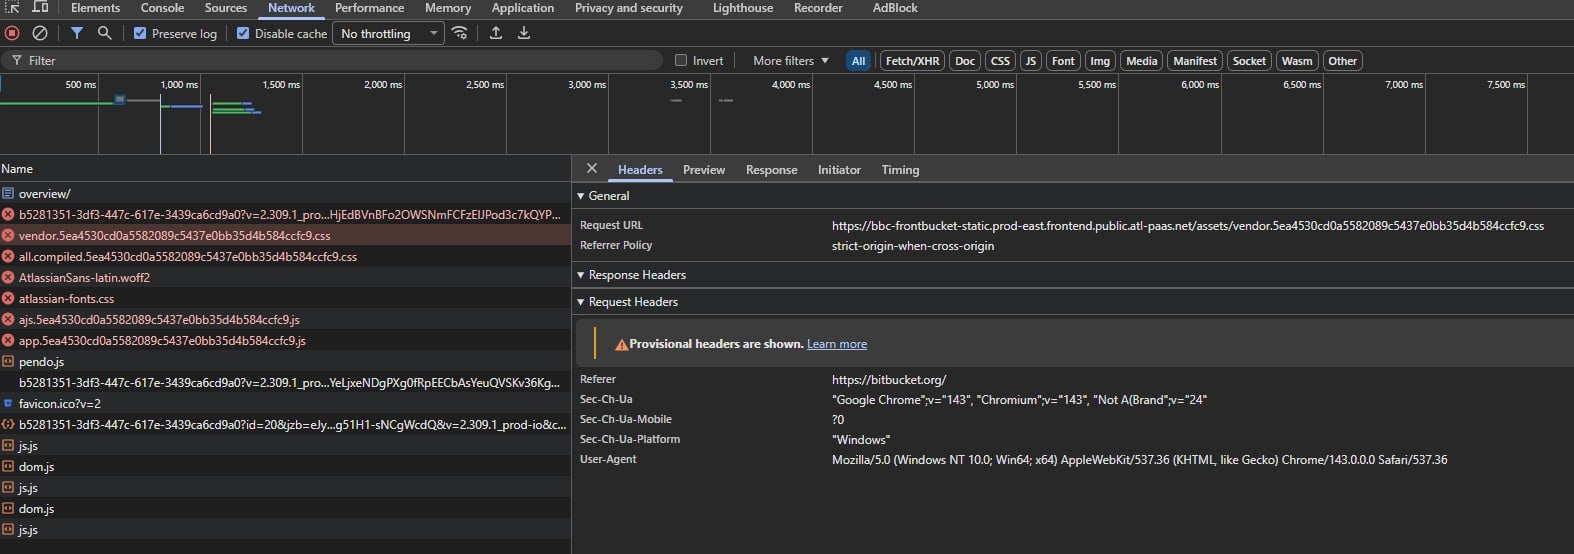Toggle the filter funnel icon

[x=77, y=33]
